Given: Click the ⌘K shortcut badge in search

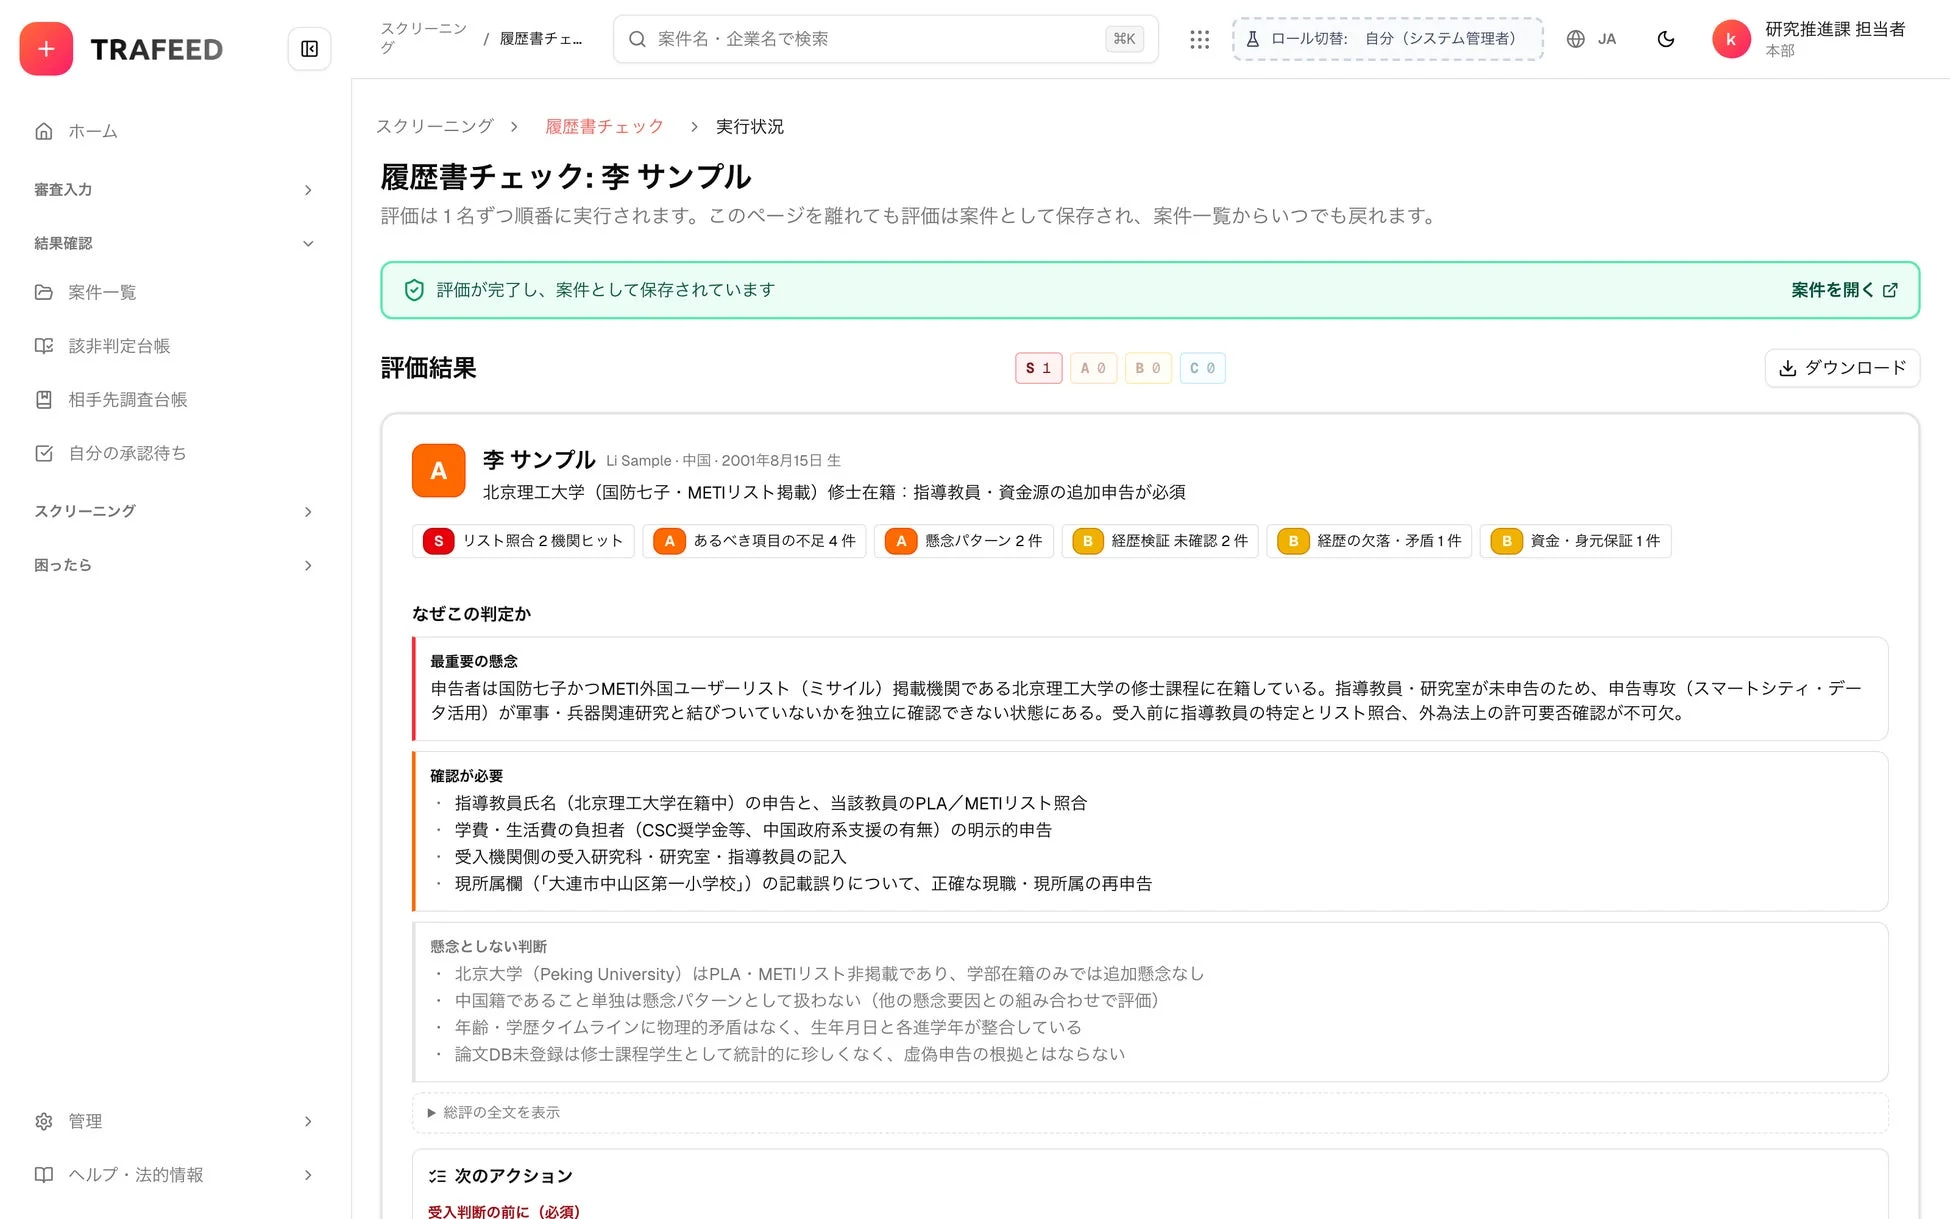Looking at the screenshot, I should coord(1124,39).
